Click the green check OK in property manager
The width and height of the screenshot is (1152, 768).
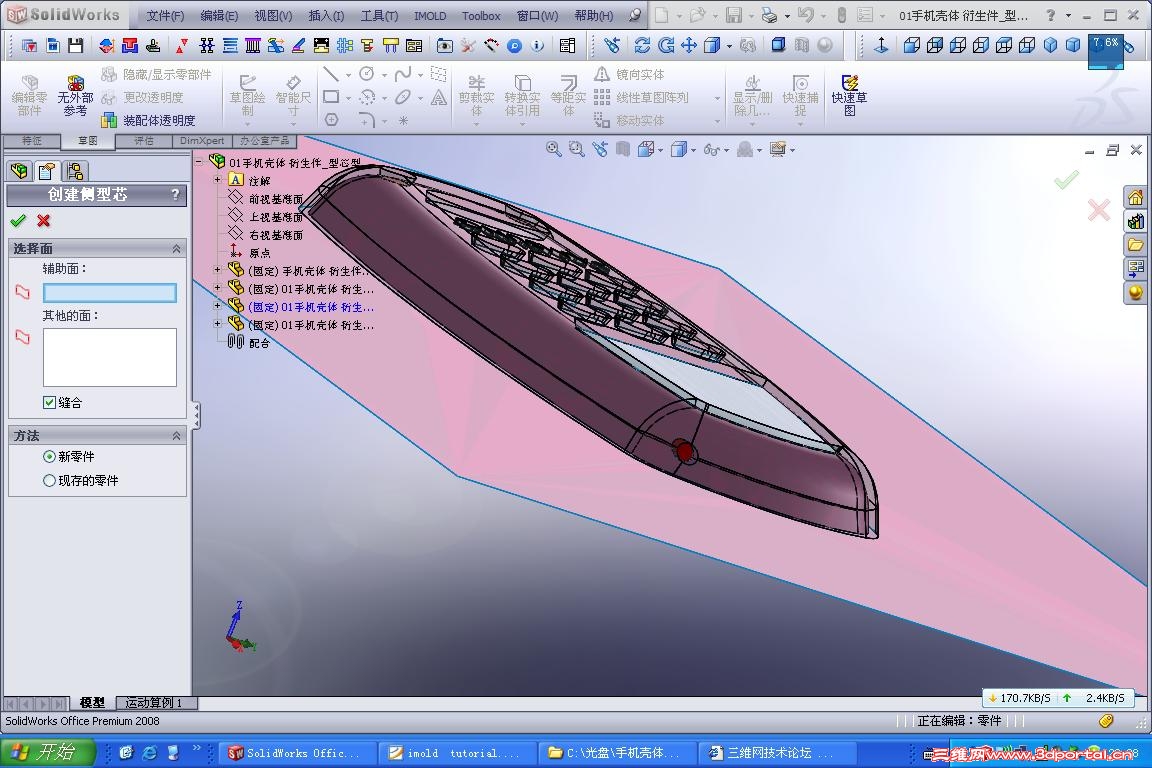click(18, 220)
